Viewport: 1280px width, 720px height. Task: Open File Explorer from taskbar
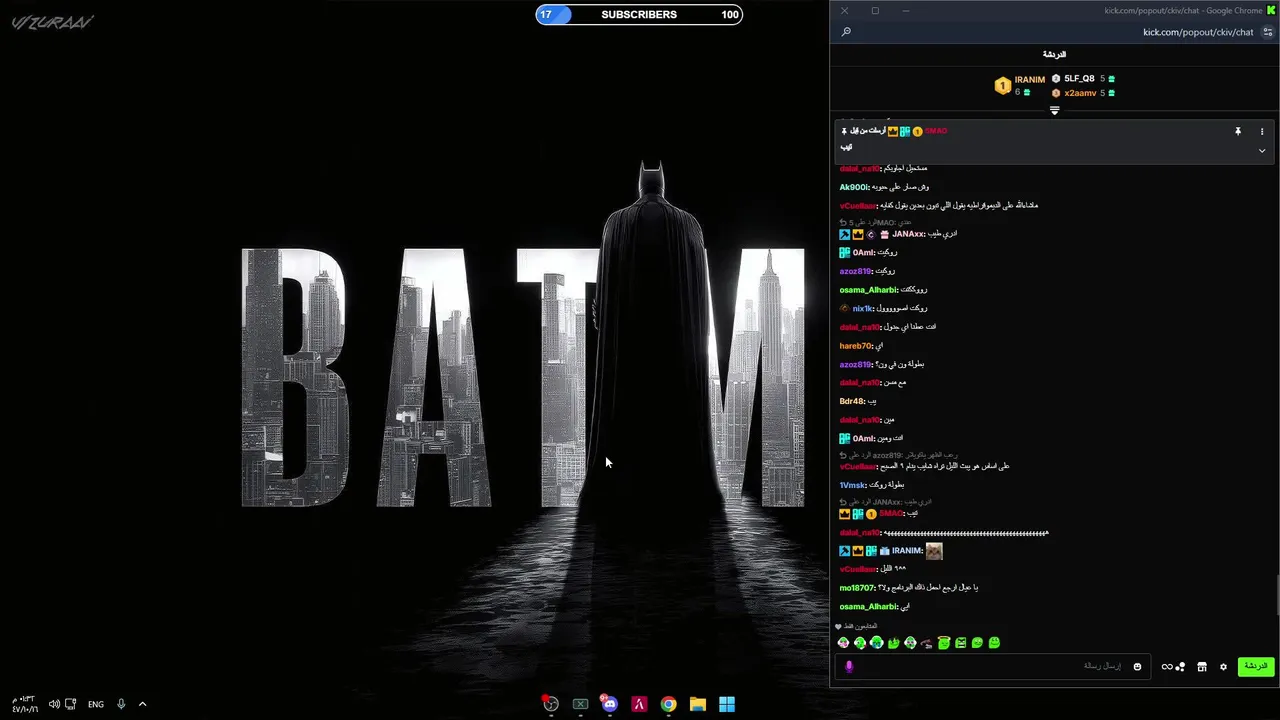[698, 704]
